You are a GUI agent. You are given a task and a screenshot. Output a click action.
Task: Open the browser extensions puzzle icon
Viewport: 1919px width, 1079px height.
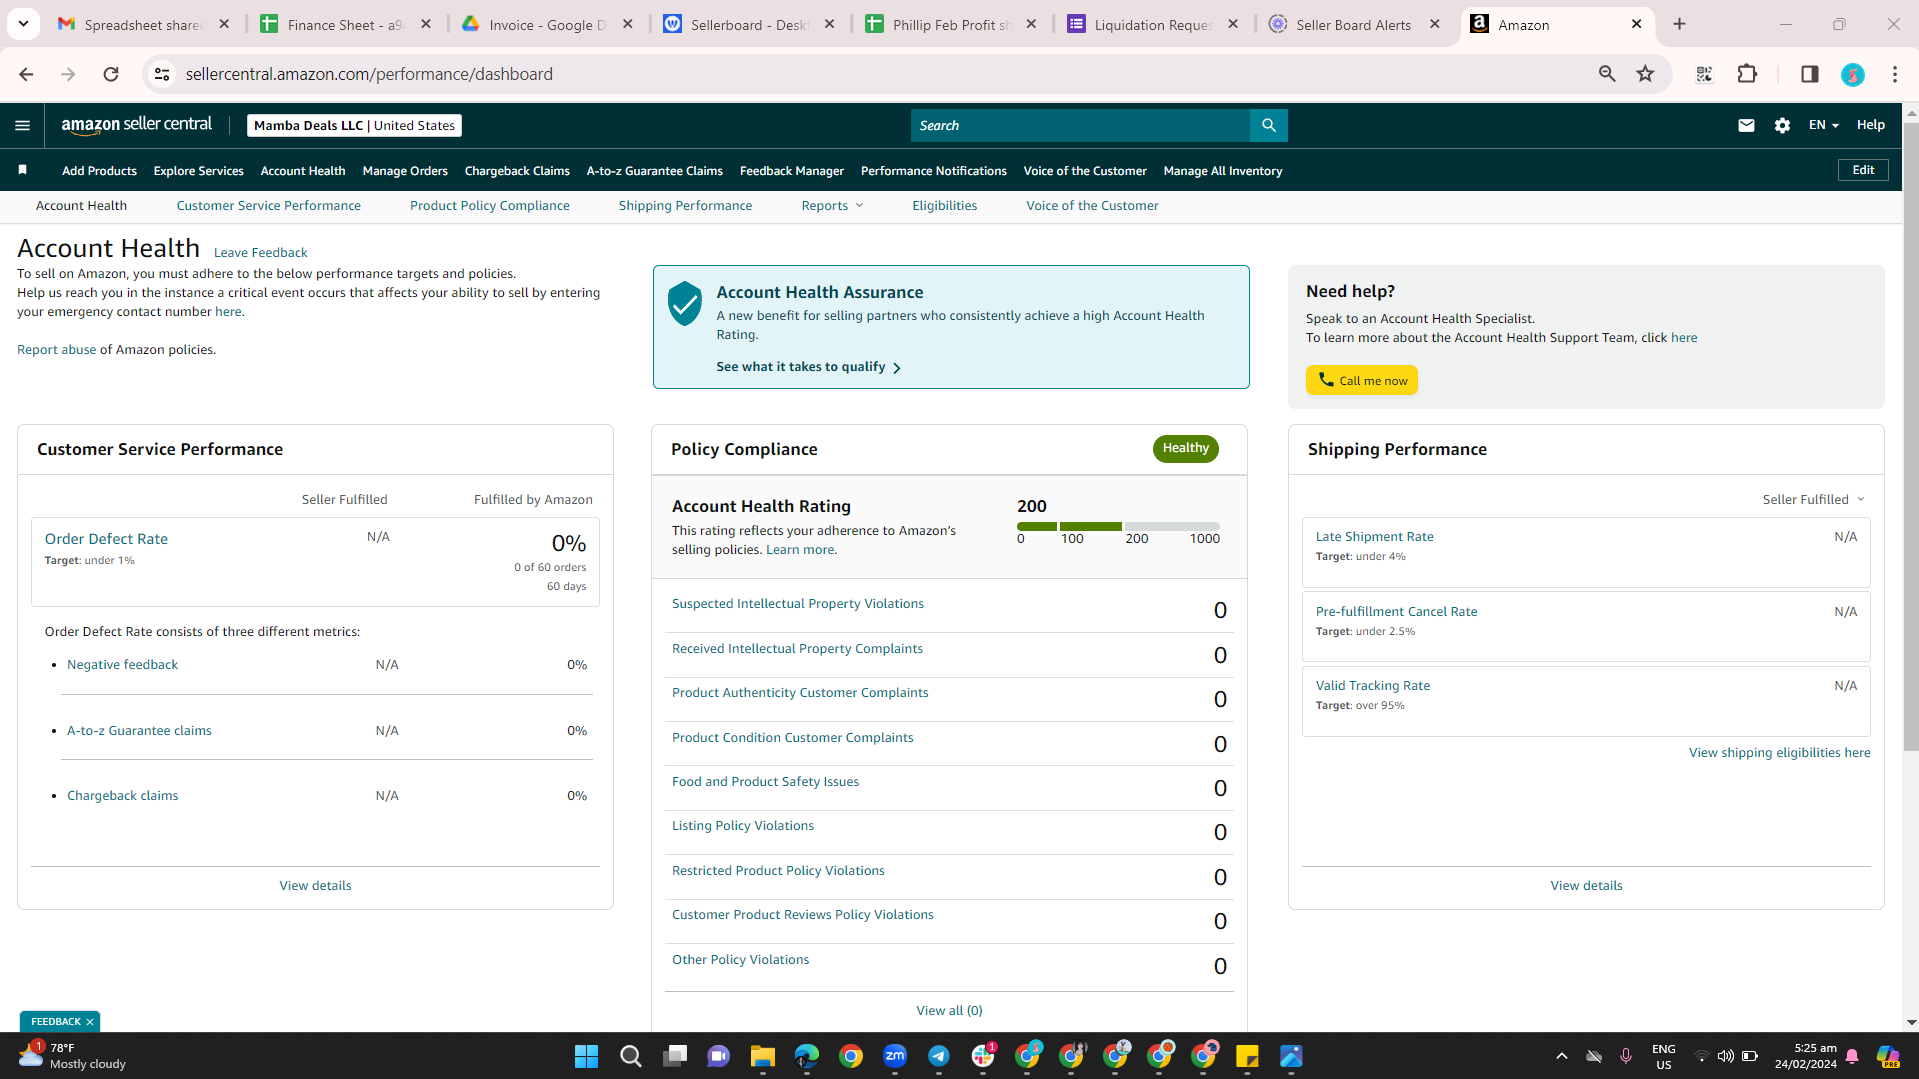click(1747, 74)
